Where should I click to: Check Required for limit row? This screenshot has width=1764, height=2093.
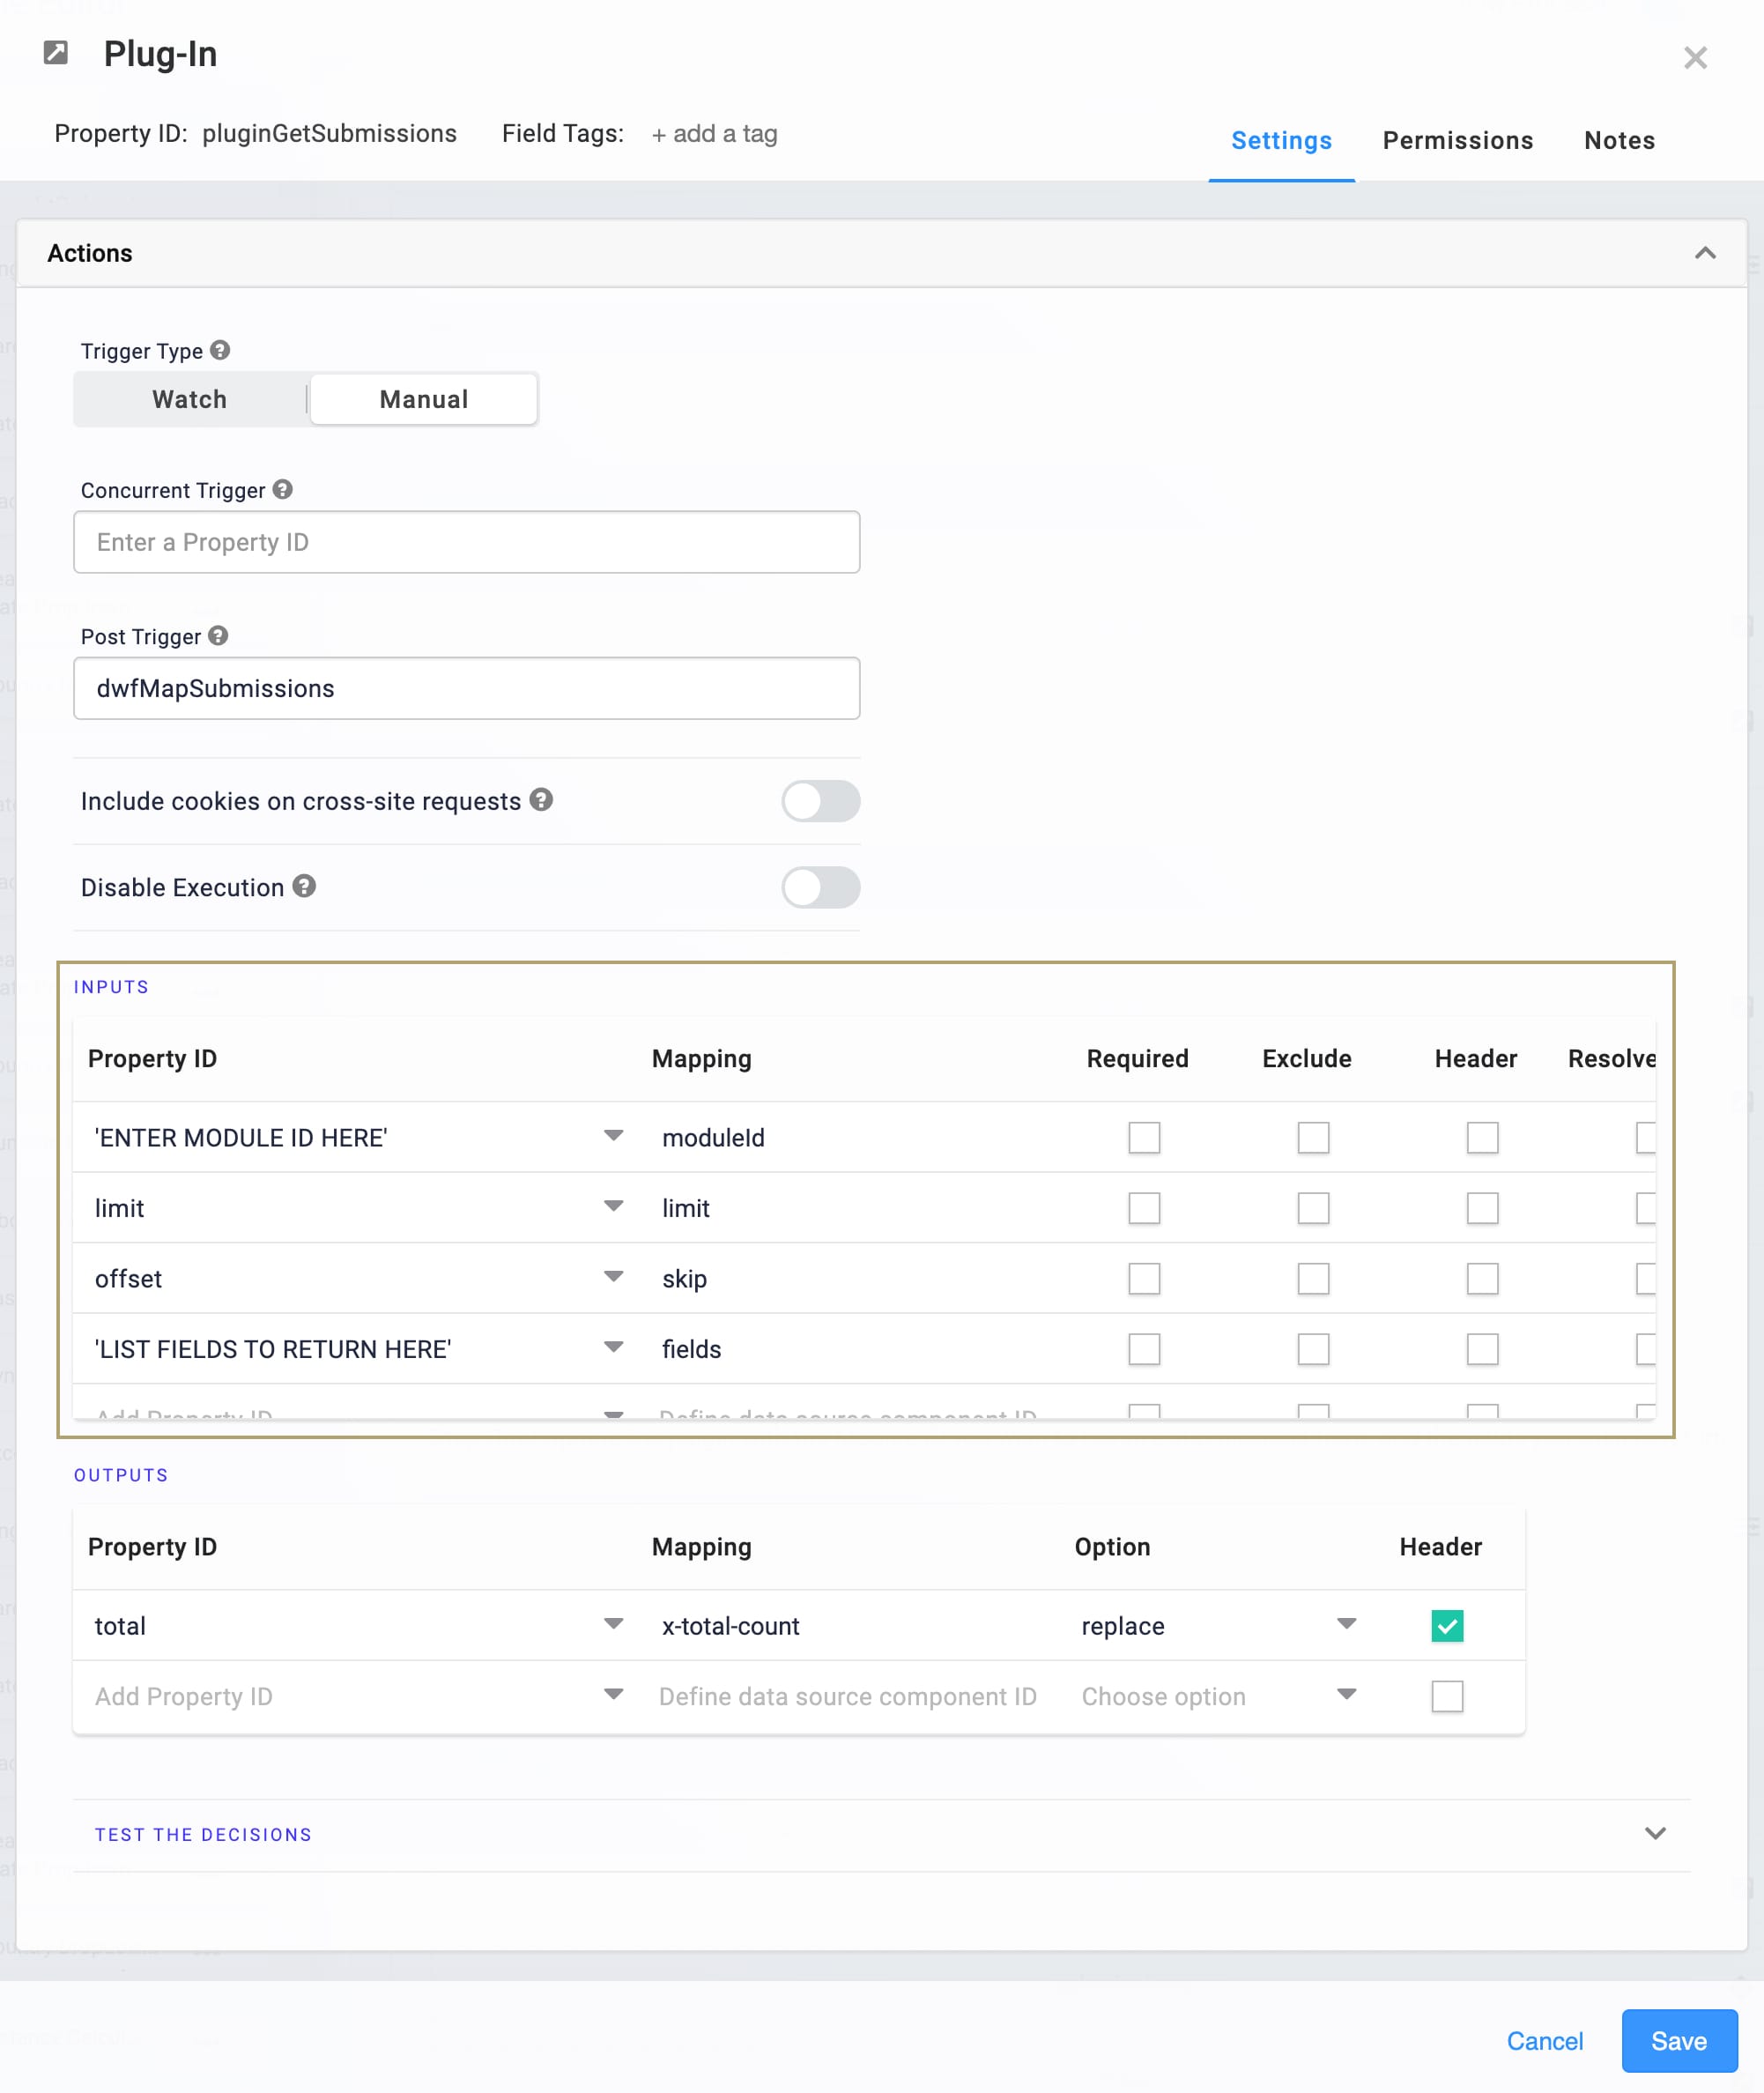pos(1144,1208)
